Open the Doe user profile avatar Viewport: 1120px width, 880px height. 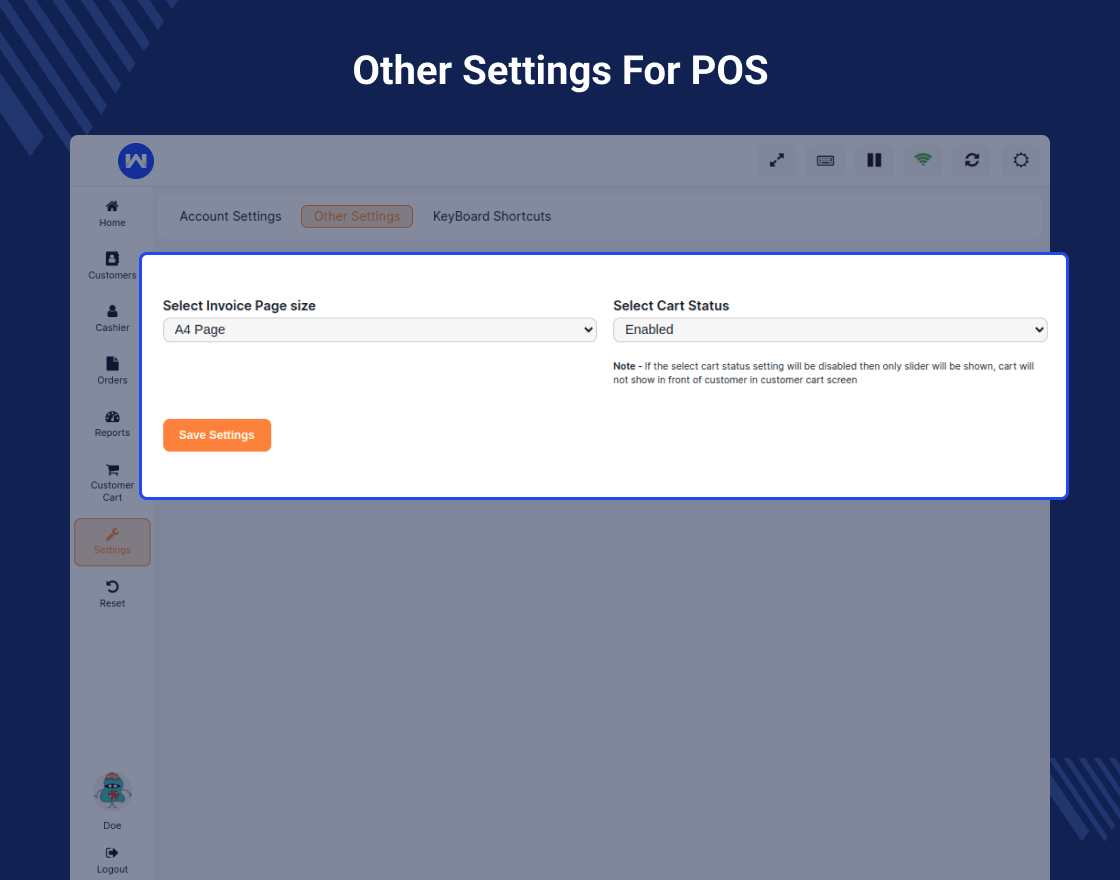112,790
